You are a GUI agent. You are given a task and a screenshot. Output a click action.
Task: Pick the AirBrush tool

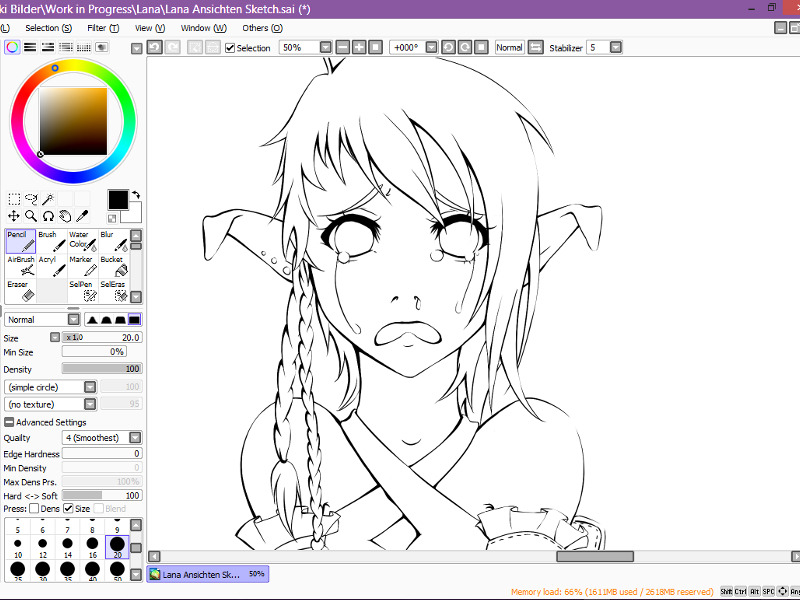[x=21, y=266]
